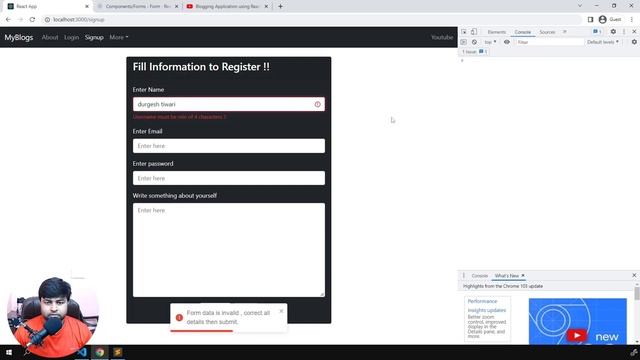Switch to the Sources tab

point(547,32)
